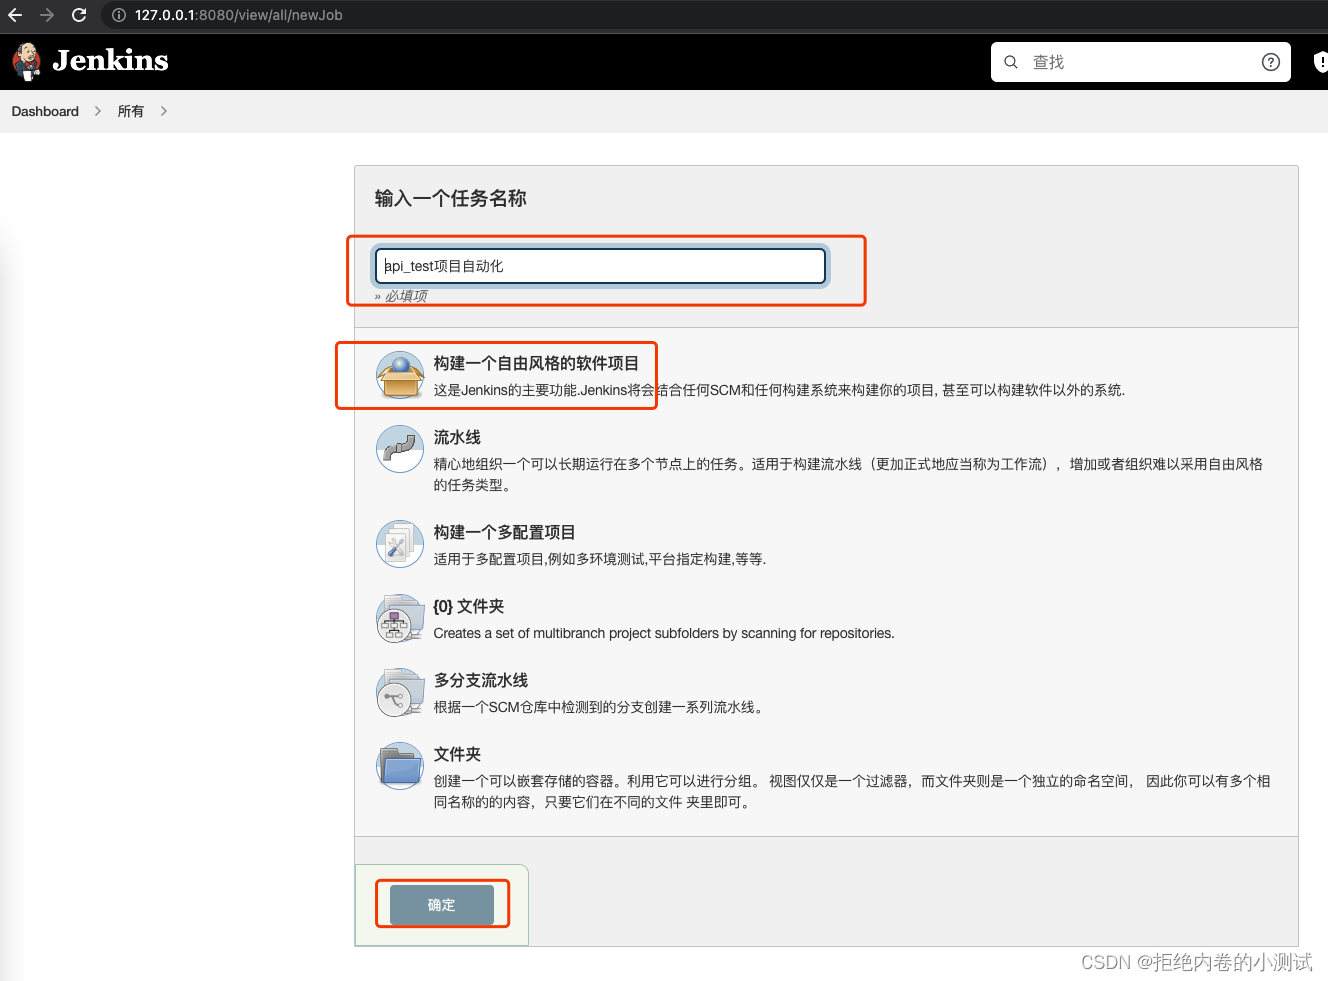1328x981 pixels.
Task: Click the notification bell icon top right
Action: tap(1321, 61)
